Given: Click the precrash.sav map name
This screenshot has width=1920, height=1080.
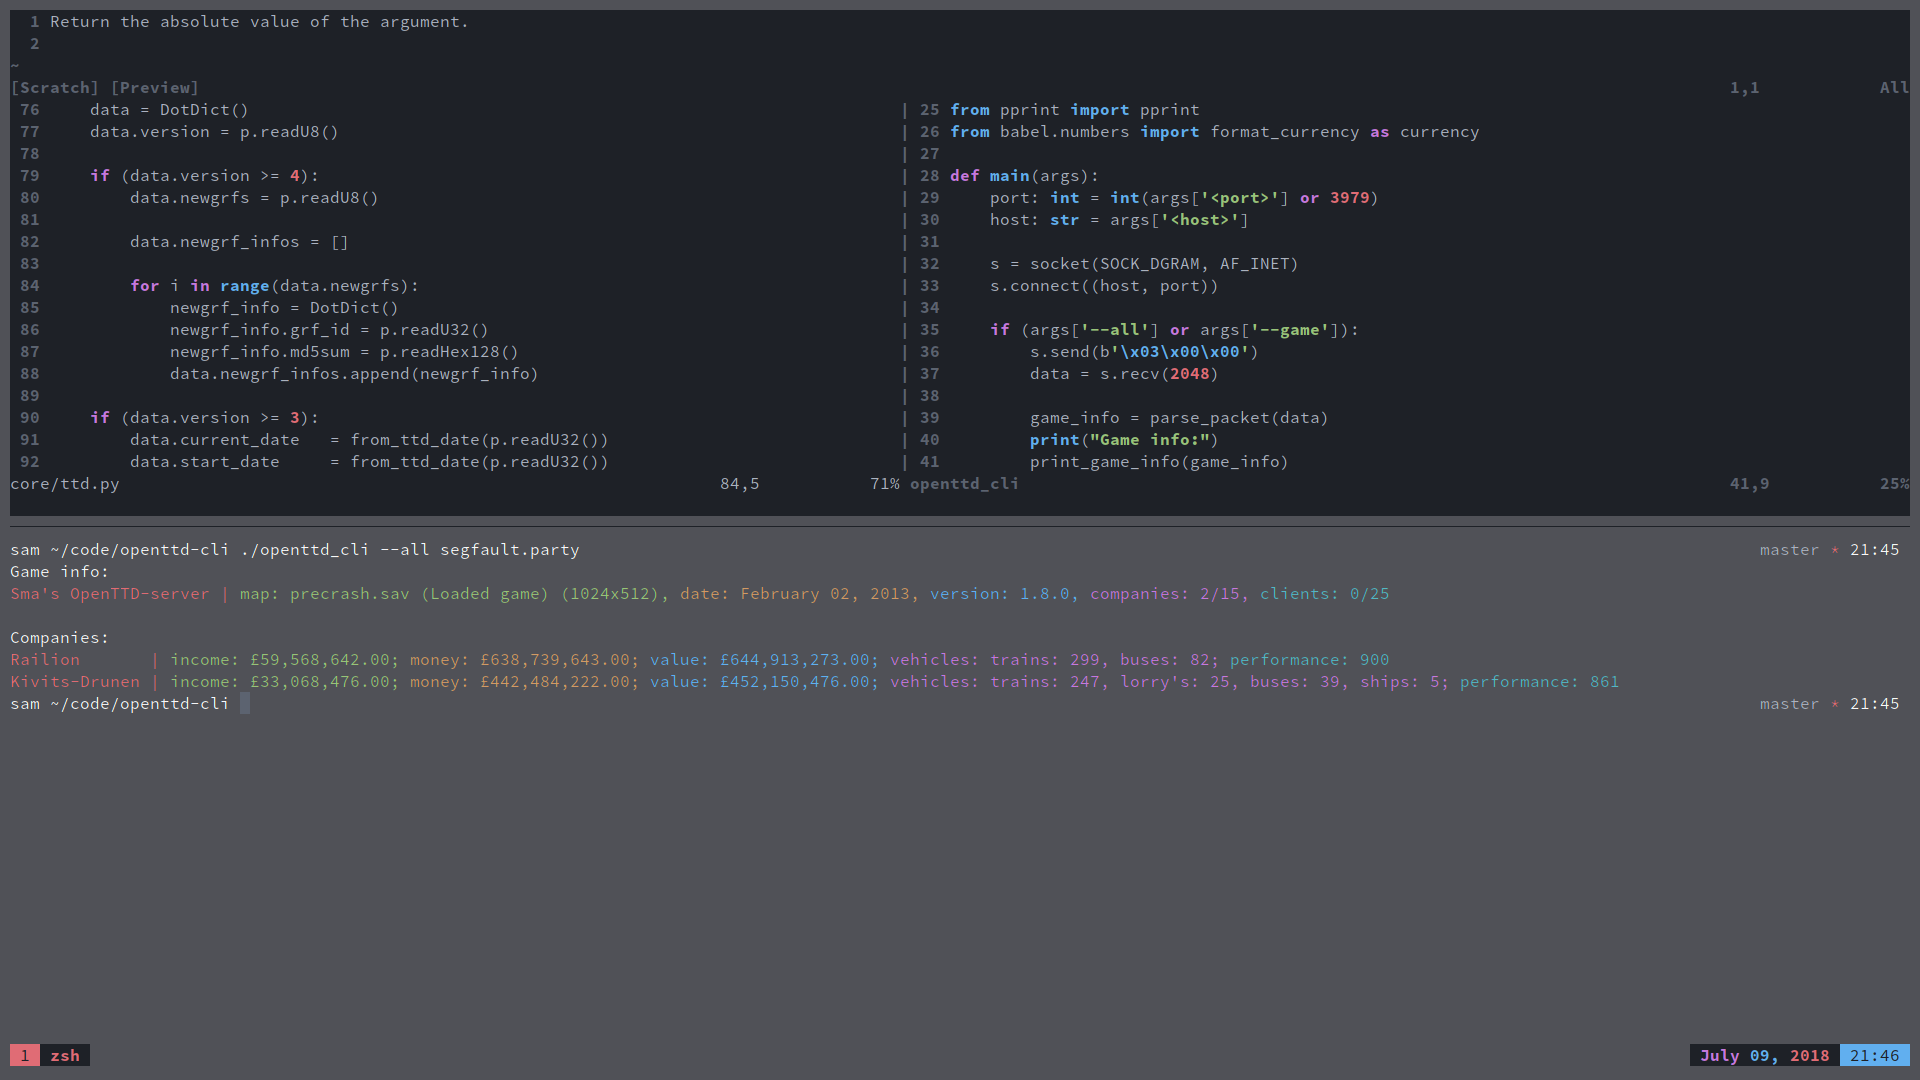Looking at the screenshot, I should tap(349, 594).
